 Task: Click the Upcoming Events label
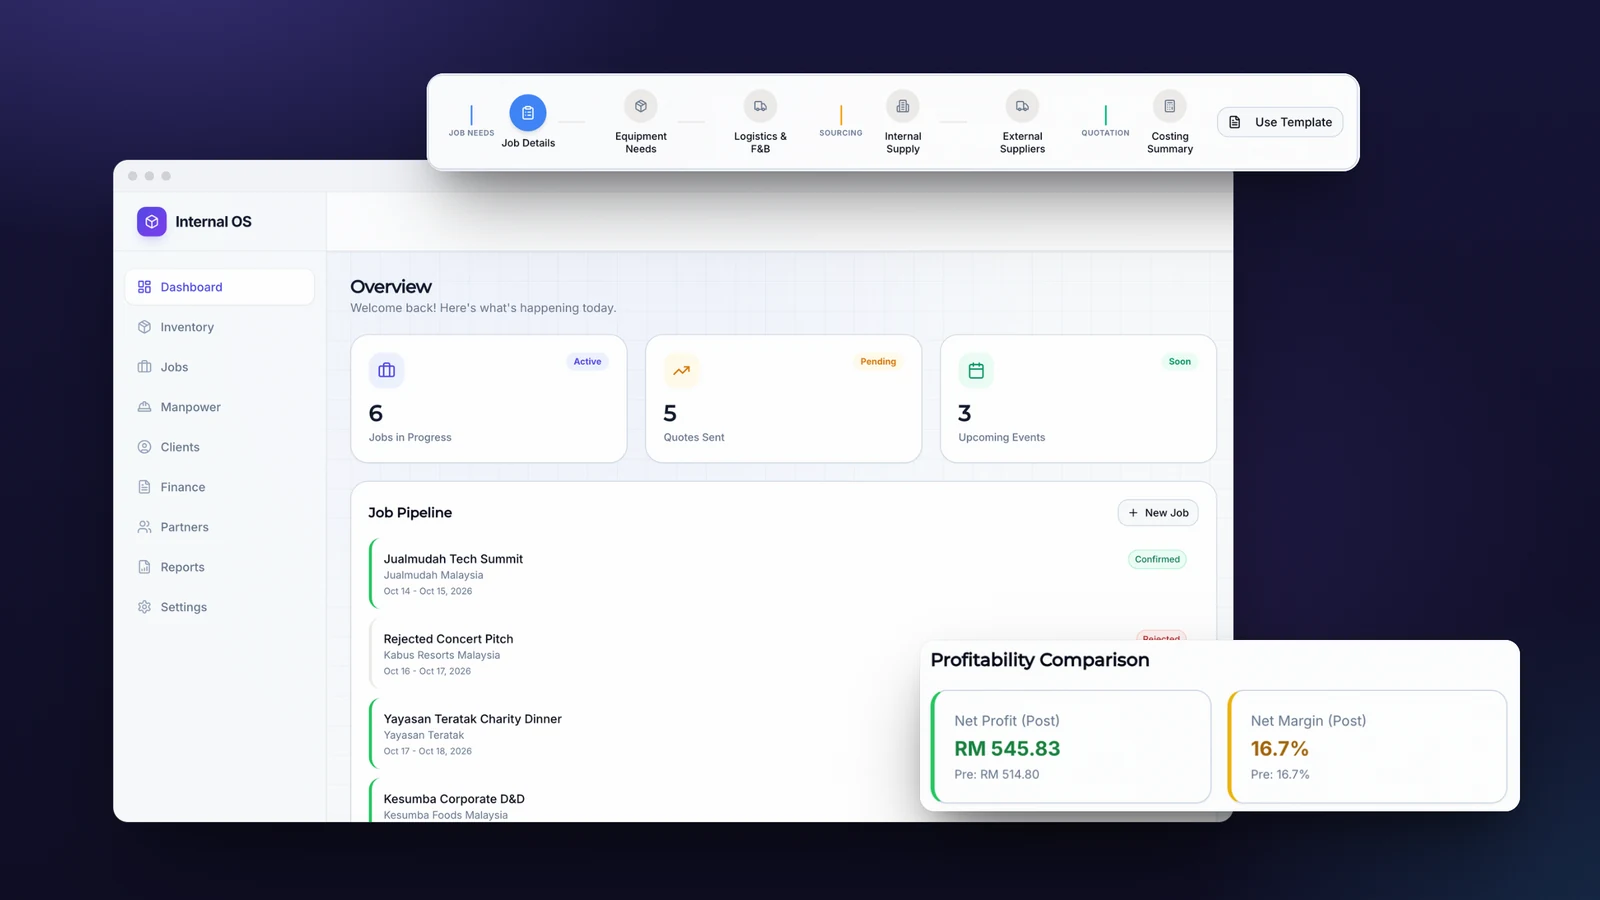pos(1001,437)
